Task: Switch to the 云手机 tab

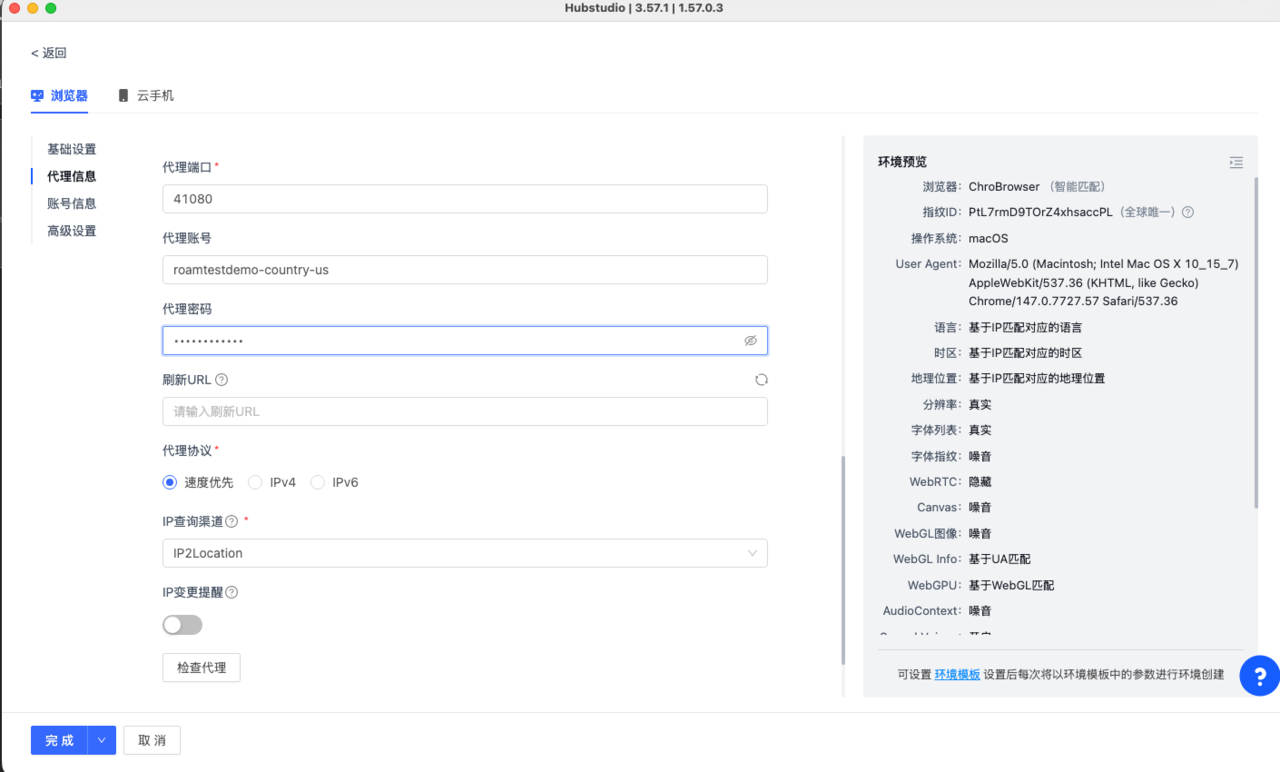Action: (x=146, y=96)
